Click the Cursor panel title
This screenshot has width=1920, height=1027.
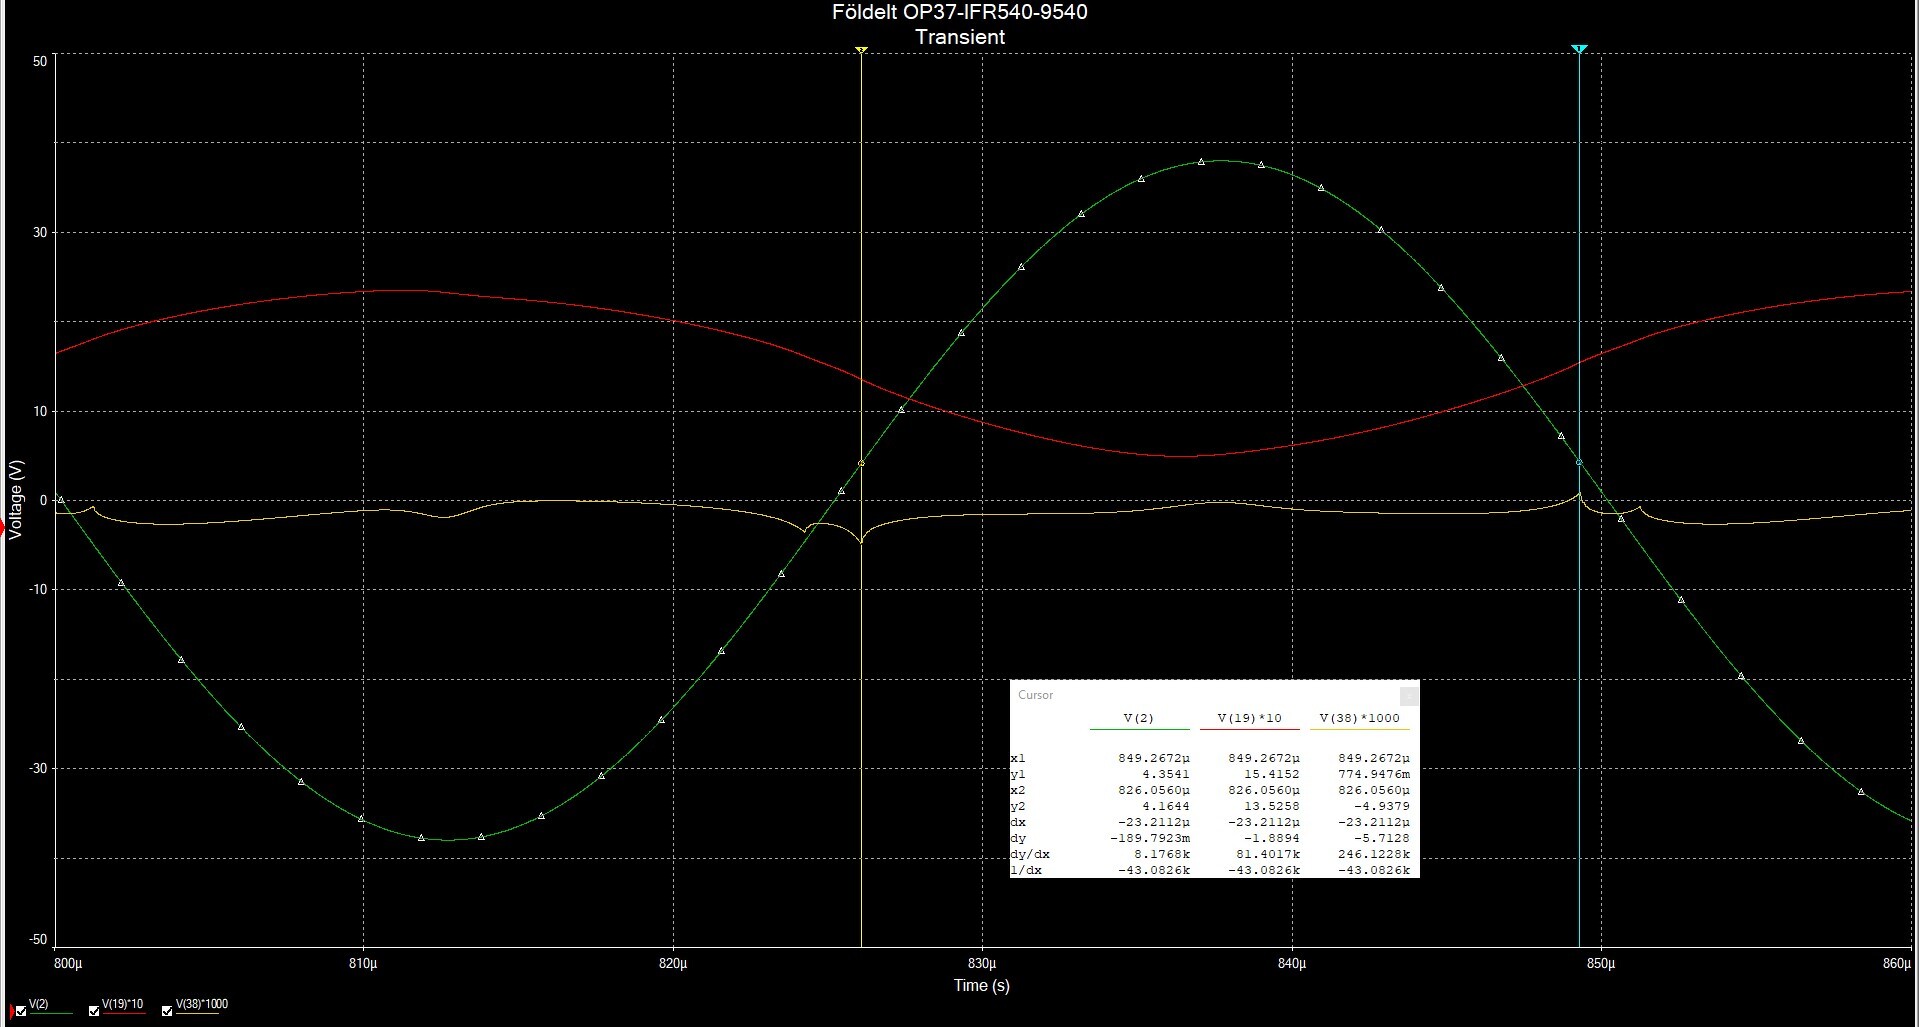(x=1036, y=695)
